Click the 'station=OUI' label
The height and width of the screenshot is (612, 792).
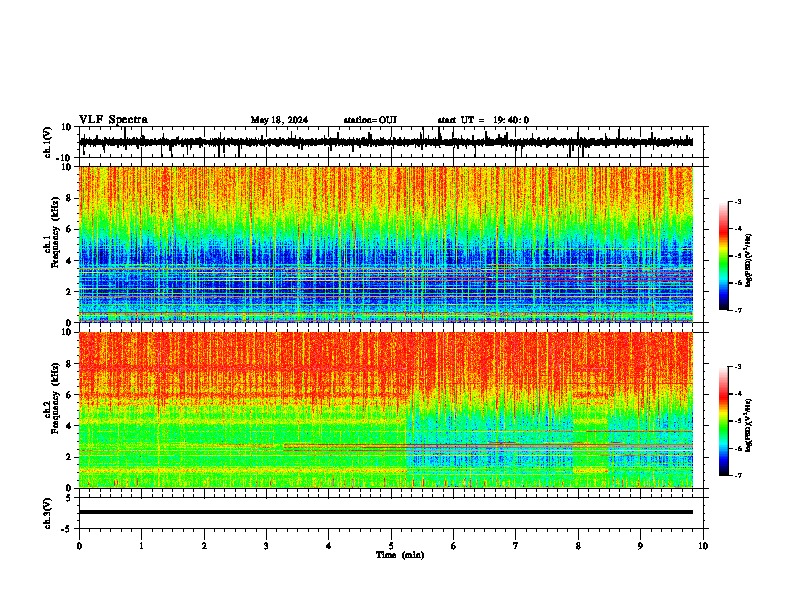coord(370,120)
